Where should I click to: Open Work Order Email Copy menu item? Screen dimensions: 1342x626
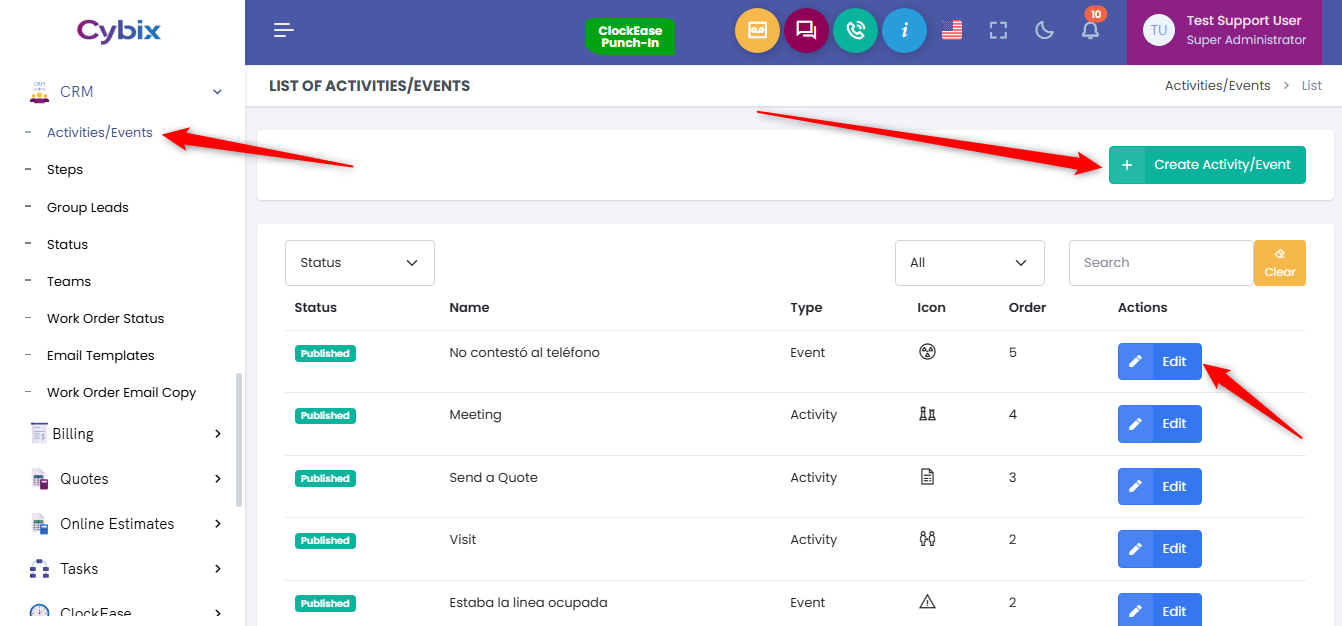tap(121, 392)
